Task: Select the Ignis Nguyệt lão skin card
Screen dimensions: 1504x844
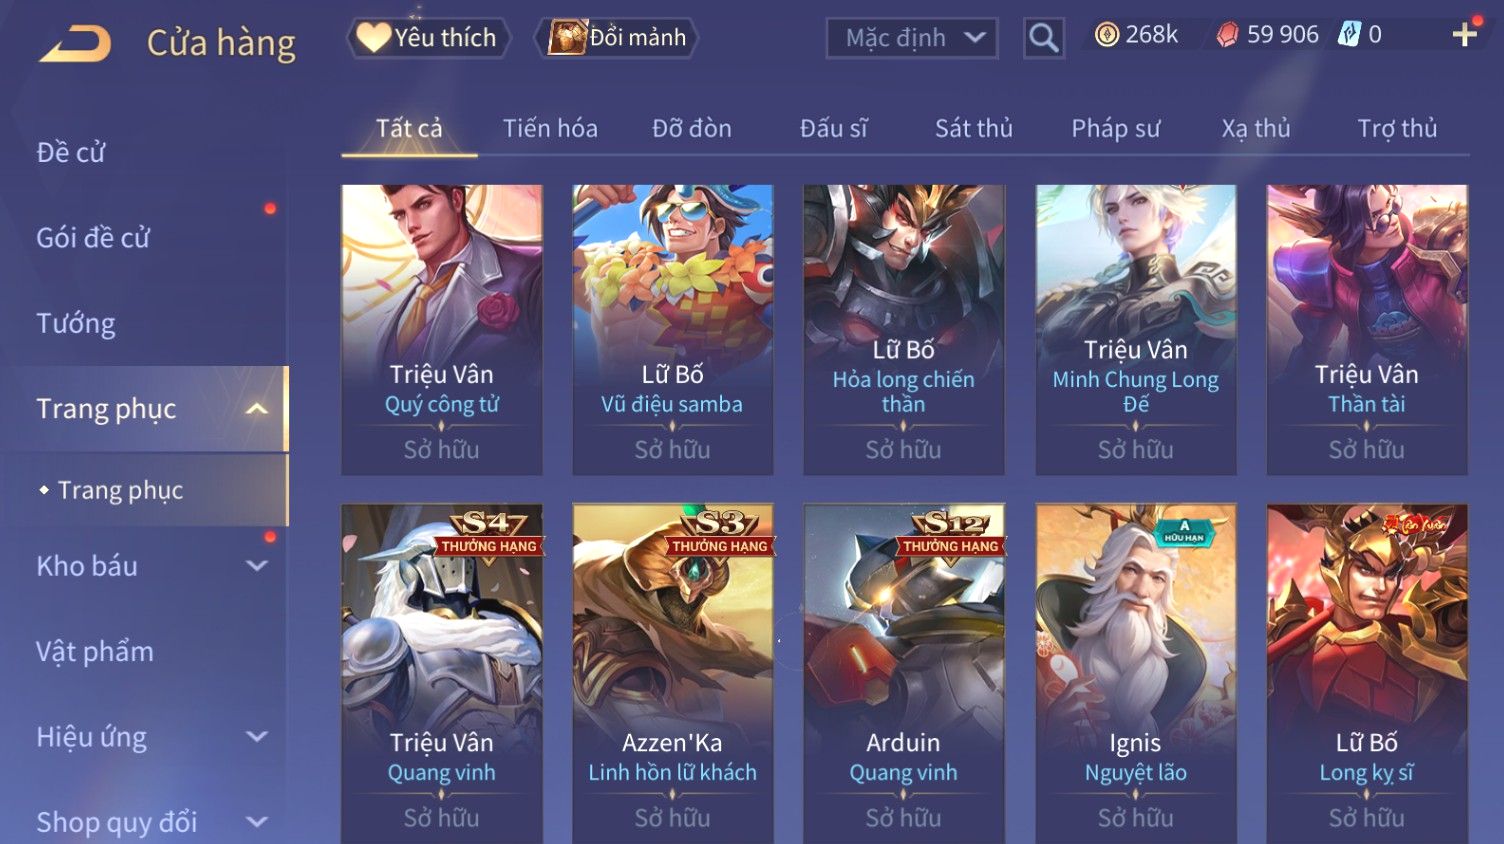Action: 1135,672
